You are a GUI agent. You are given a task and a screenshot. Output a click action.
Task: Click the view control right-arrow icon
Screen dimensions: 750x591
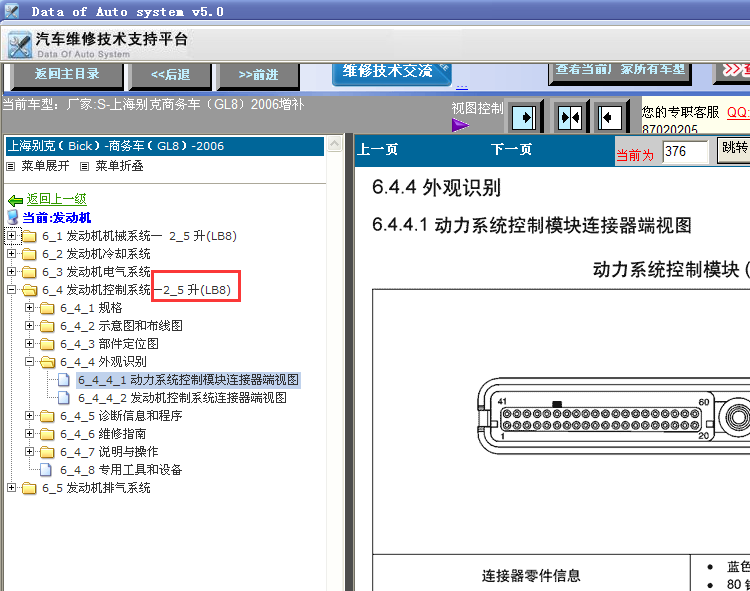click(x=524, y=117)
